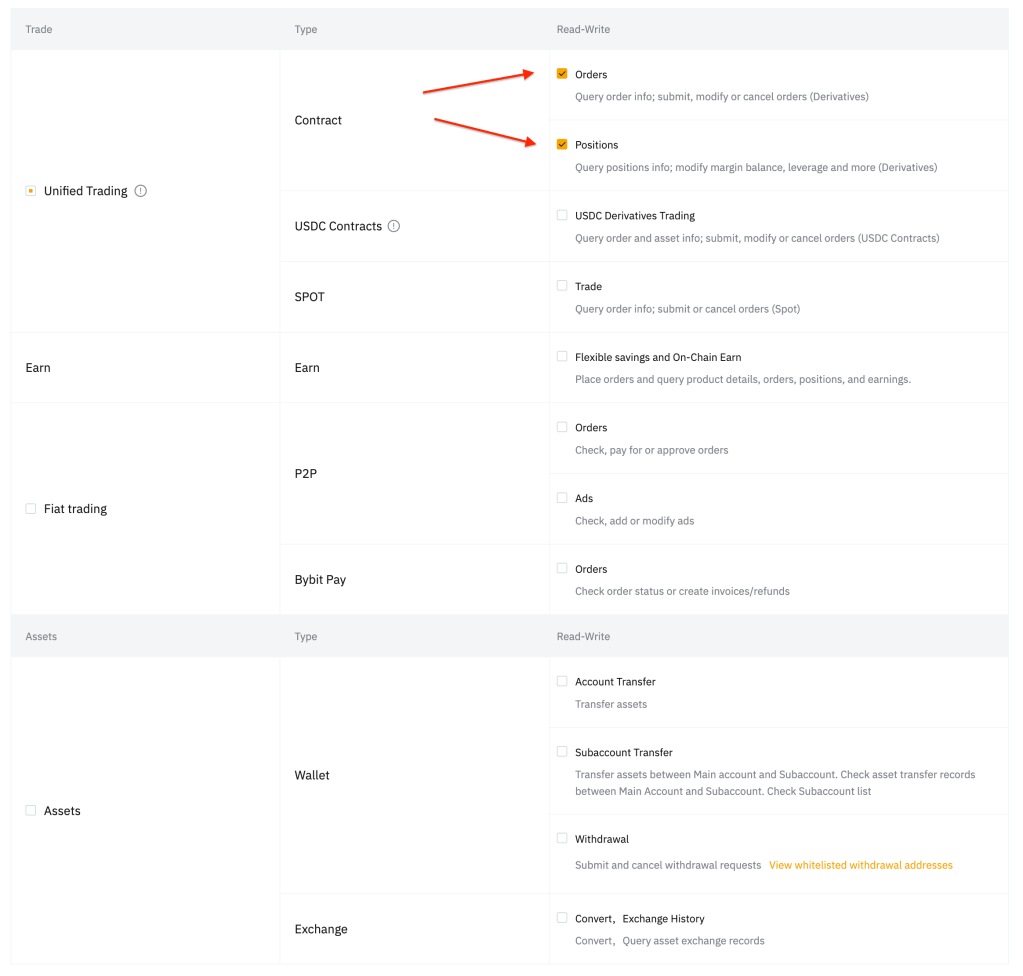Tick the SPOT Trade checkbox

(562, 286)
